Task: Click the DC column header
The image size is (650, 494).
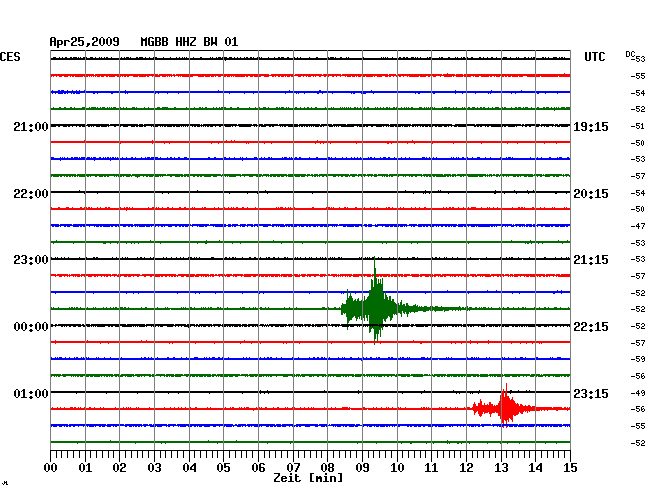Action: [x=630, y=54]
